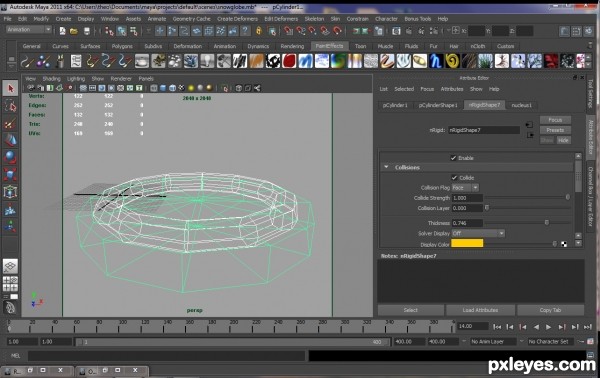
Task: Open the Solver Display dropdown
Action: point(478,233)
